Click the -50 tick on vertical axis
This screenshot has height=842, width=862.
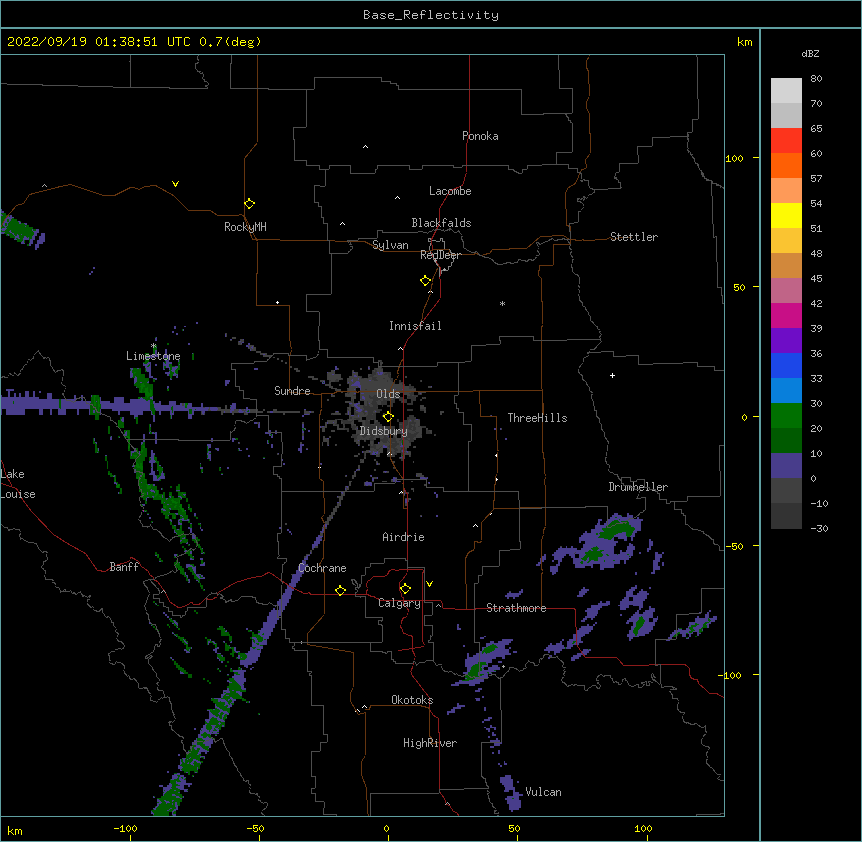pos(734,546)
